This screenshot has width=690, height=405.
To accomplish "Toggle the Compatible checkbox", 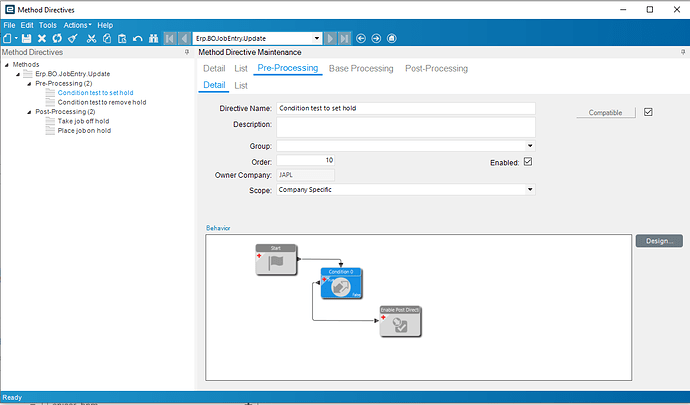I will coord(648,112).
